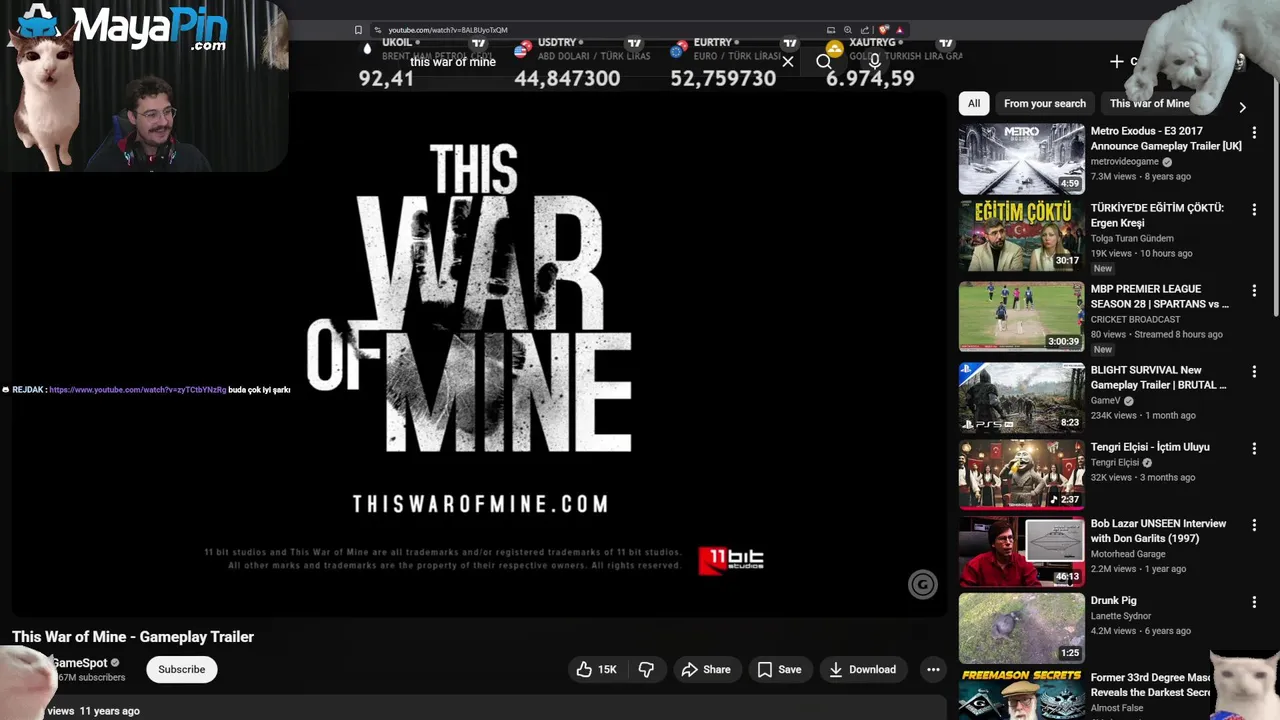Image resolution: width=1280 pixels, height=720 pixels.
Task: Open site settings icon beside youtube.com URL
Action: pos(377,30)
